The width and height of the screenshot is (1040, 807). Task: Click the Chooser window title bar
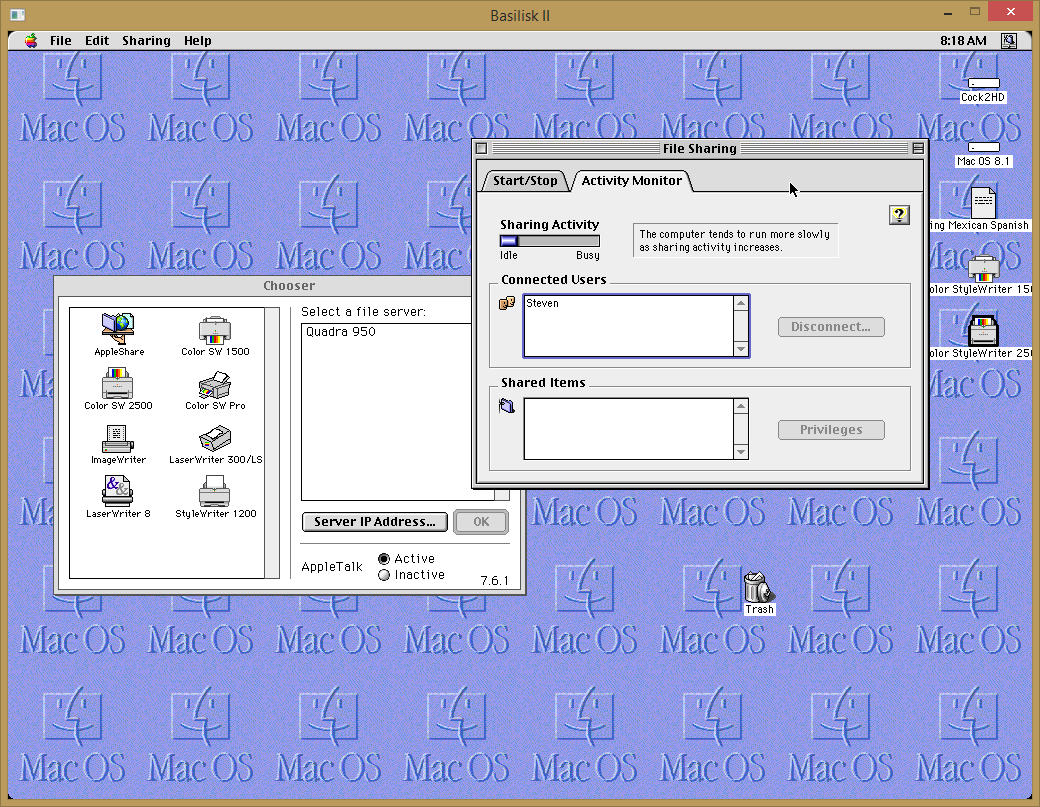click(289, 286)
